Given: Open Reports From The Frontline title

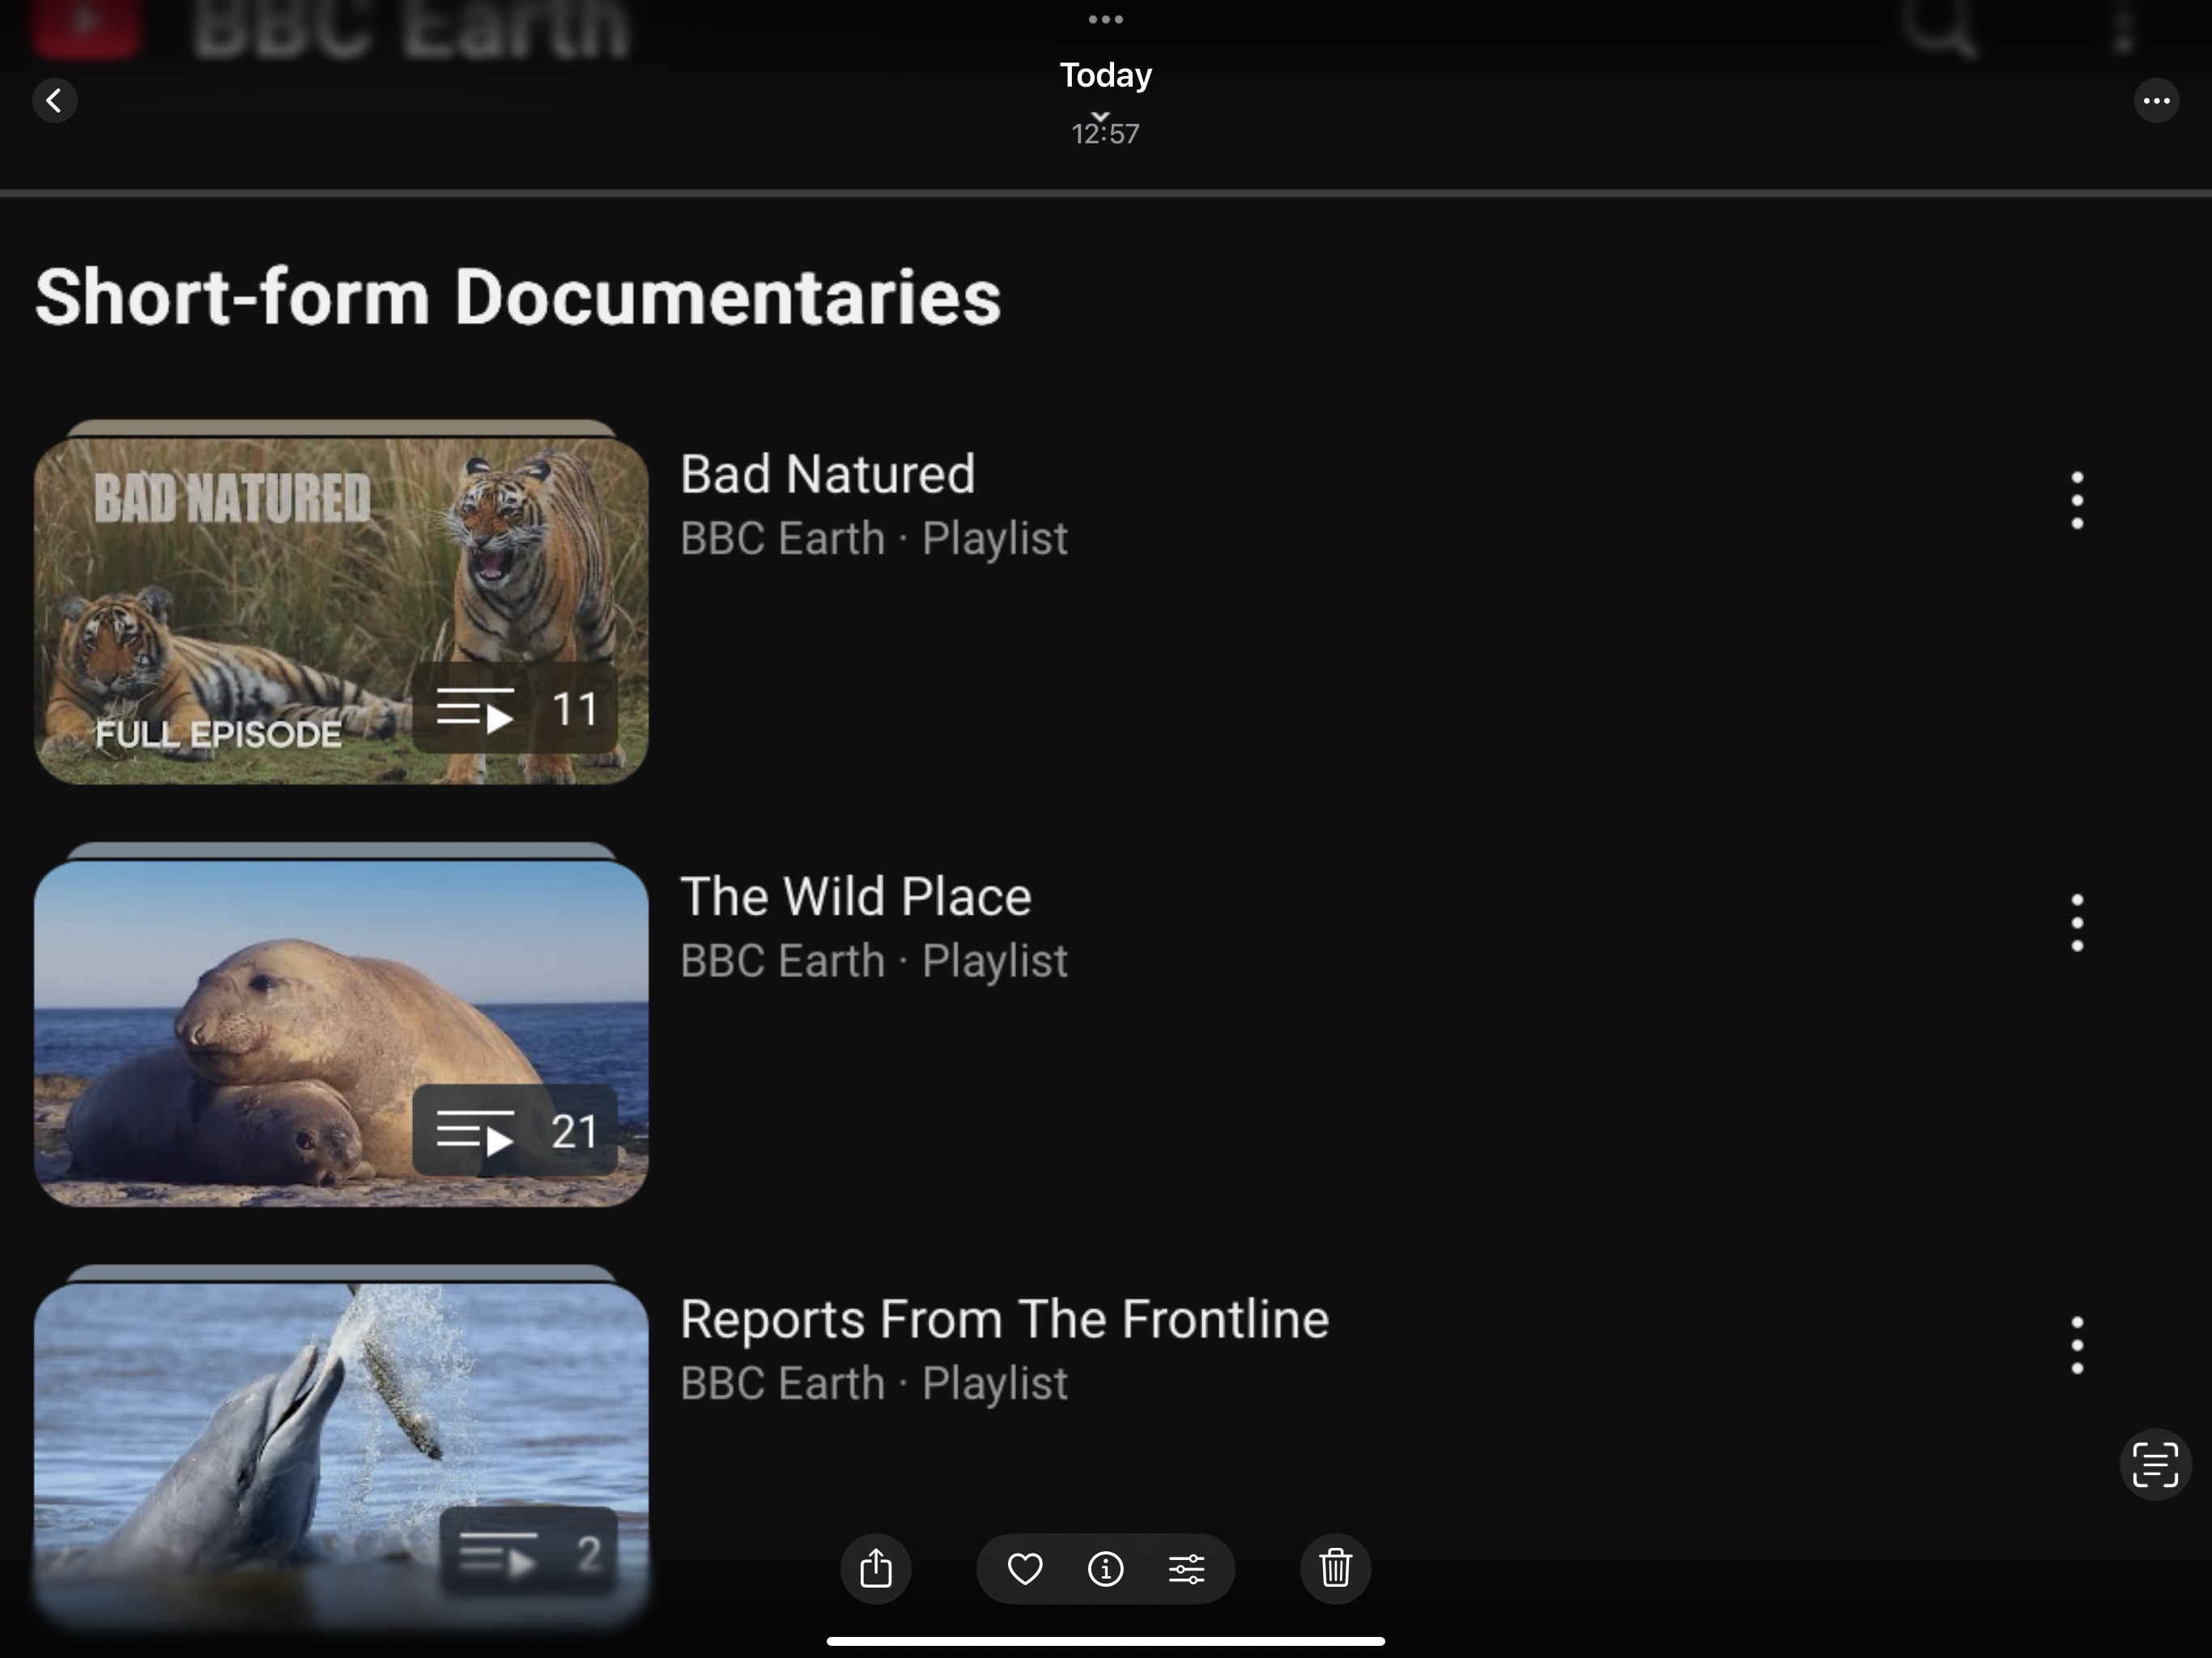Looking at the screenshot, I should click(x=1004, y=1319).
